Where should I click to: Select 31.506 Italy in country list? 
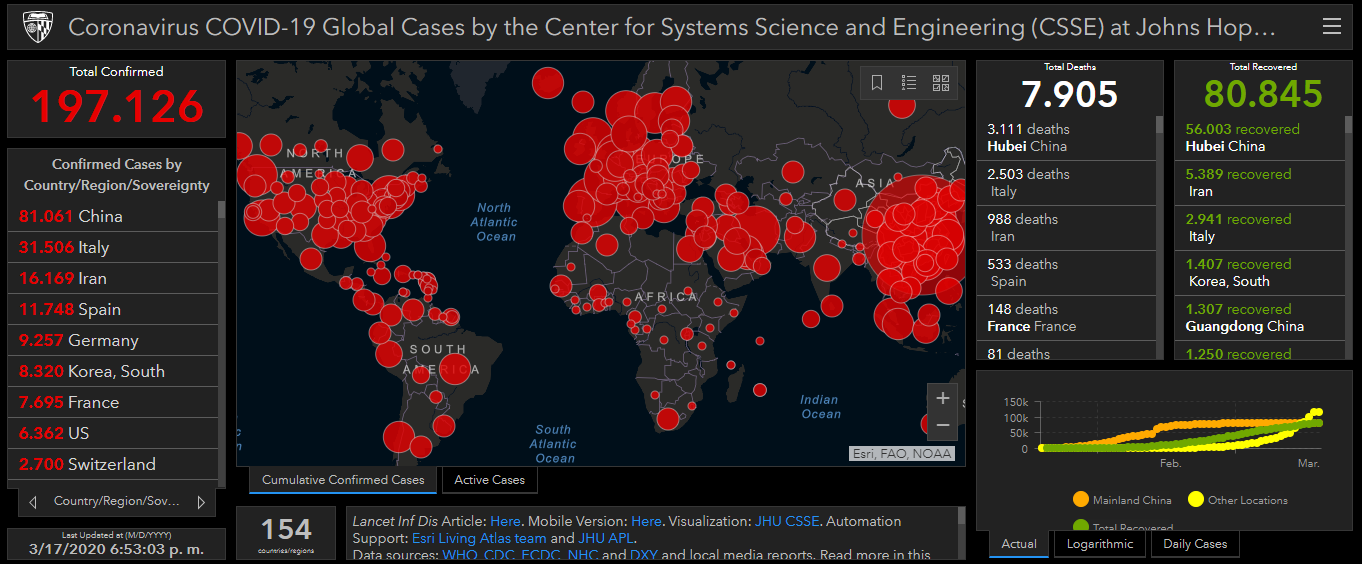pos(113,247)
